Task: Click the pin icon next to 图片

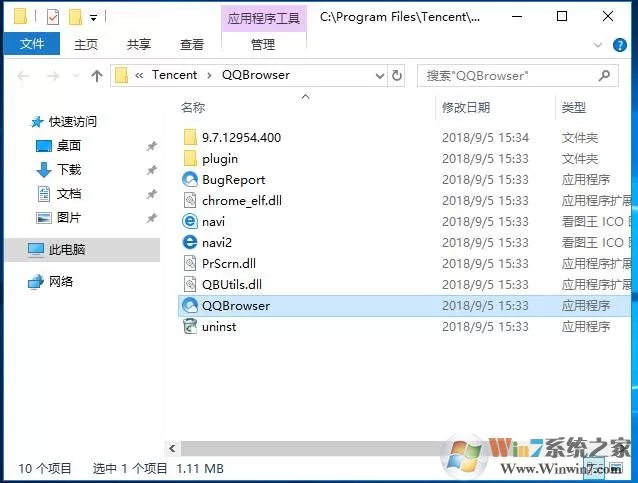Action: click(151, 219)
